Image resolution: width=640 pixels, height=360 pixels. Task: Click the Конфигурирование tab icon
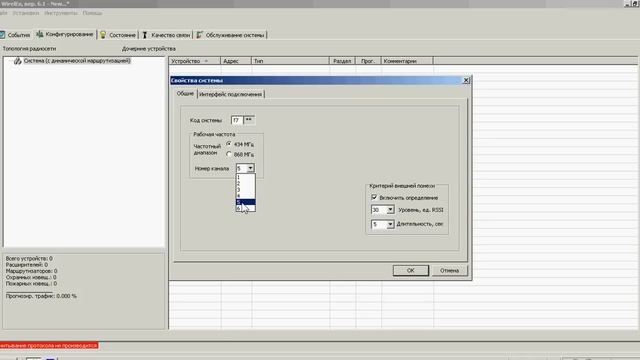pos(40,34)
